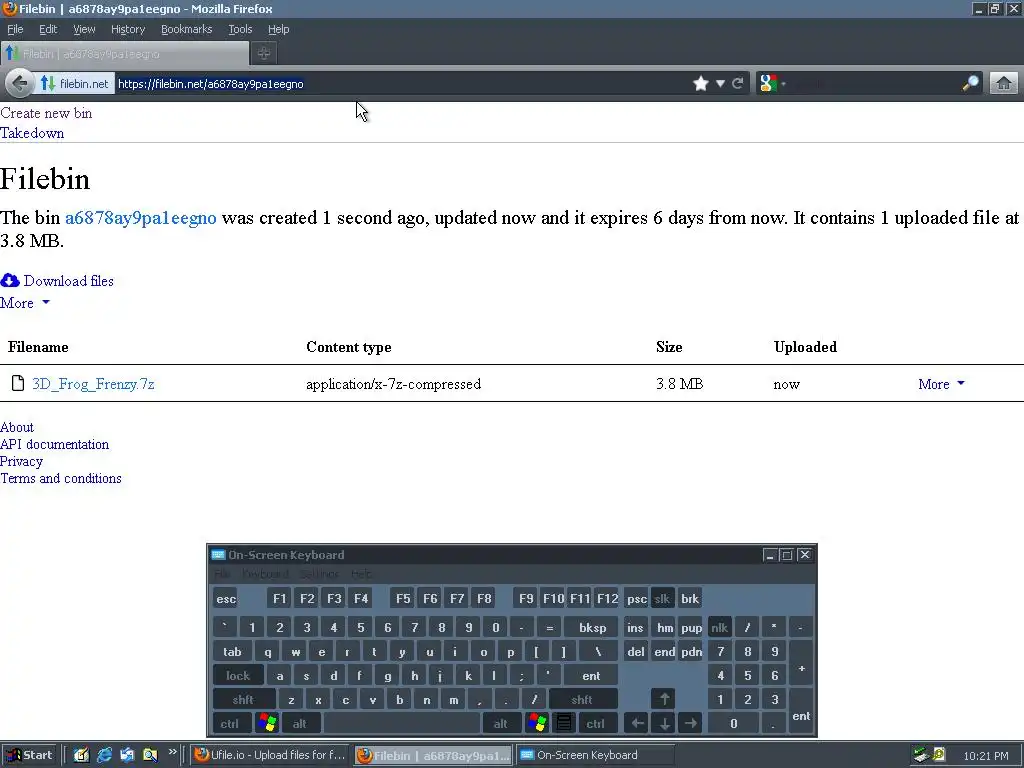1024x768 pixels.
Task: Expand the quick launch chevron on taskbar
Action: tap(172, 752)
